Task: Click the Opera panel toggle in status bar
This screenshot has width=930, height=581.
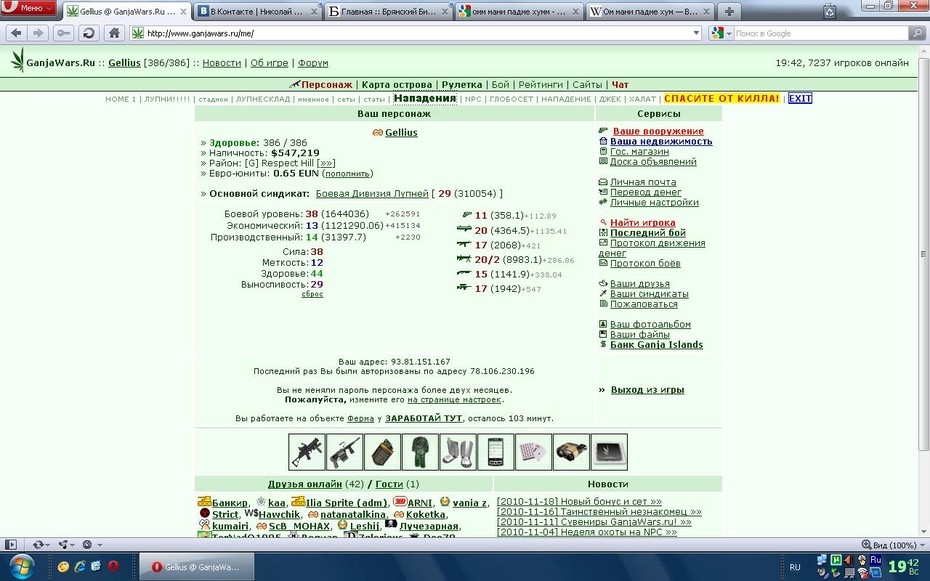Action: tap(11, 544)
